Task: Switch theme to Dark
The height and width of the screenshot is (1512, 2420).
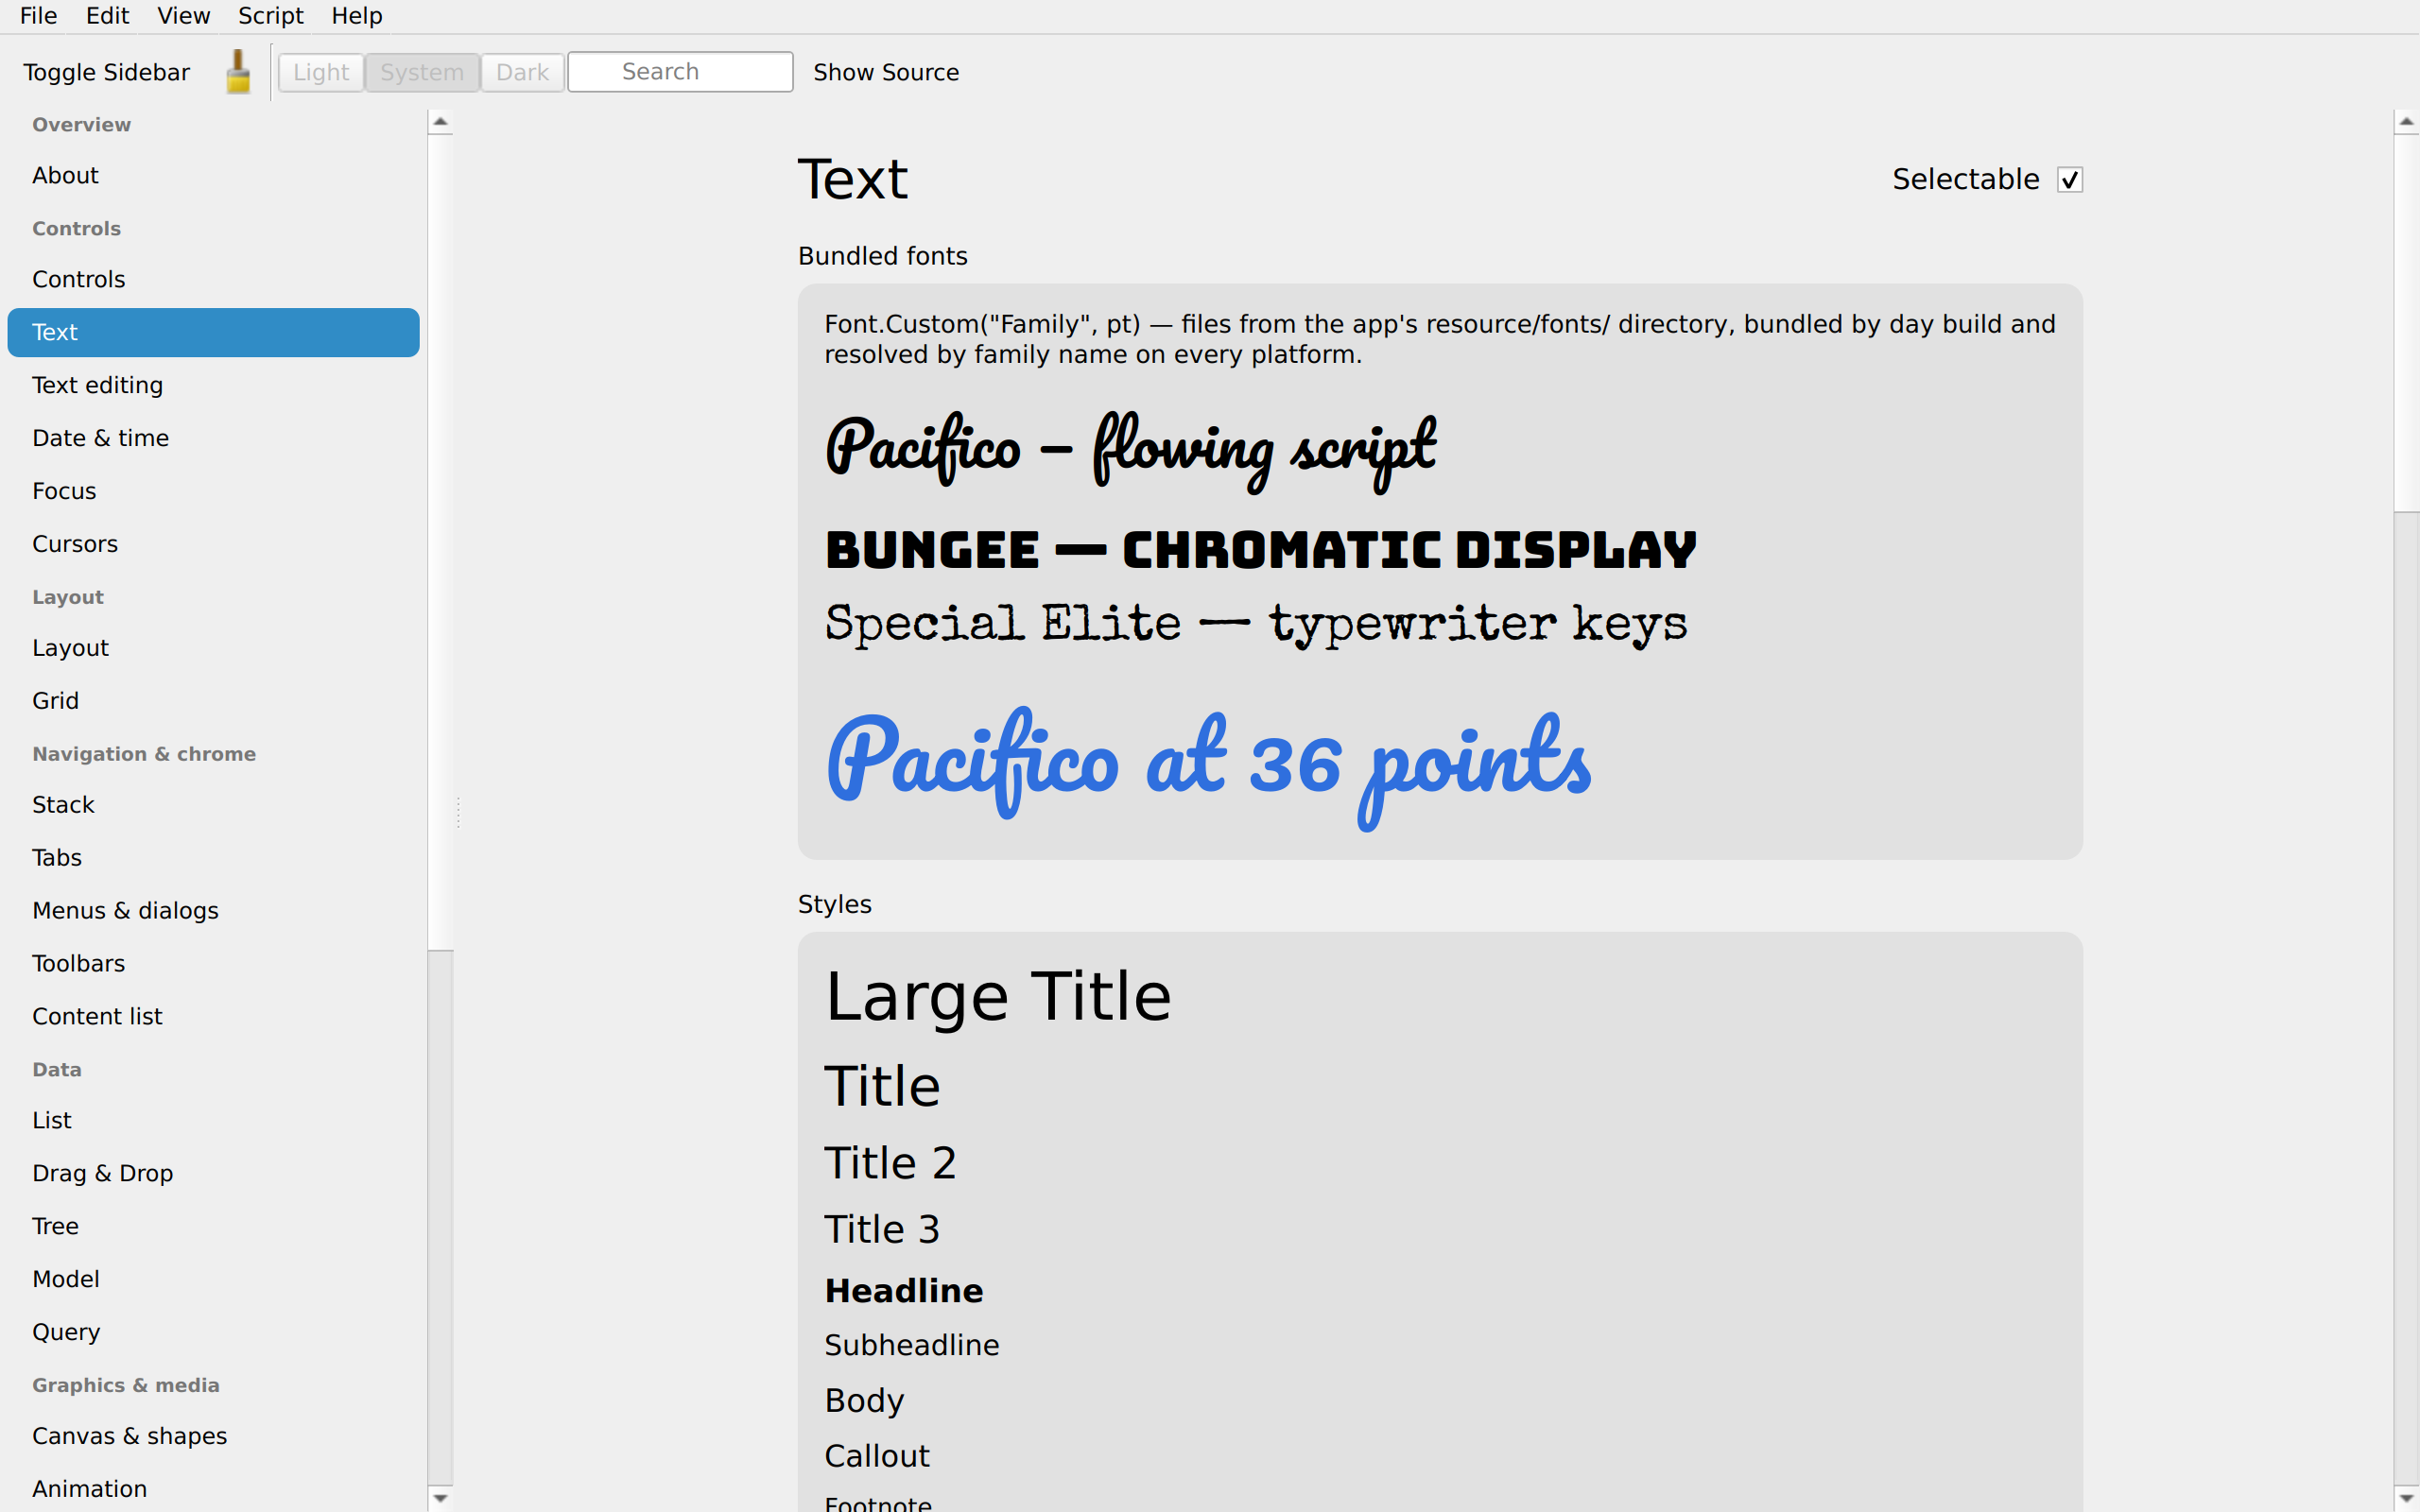Action: tap(522, 72)
